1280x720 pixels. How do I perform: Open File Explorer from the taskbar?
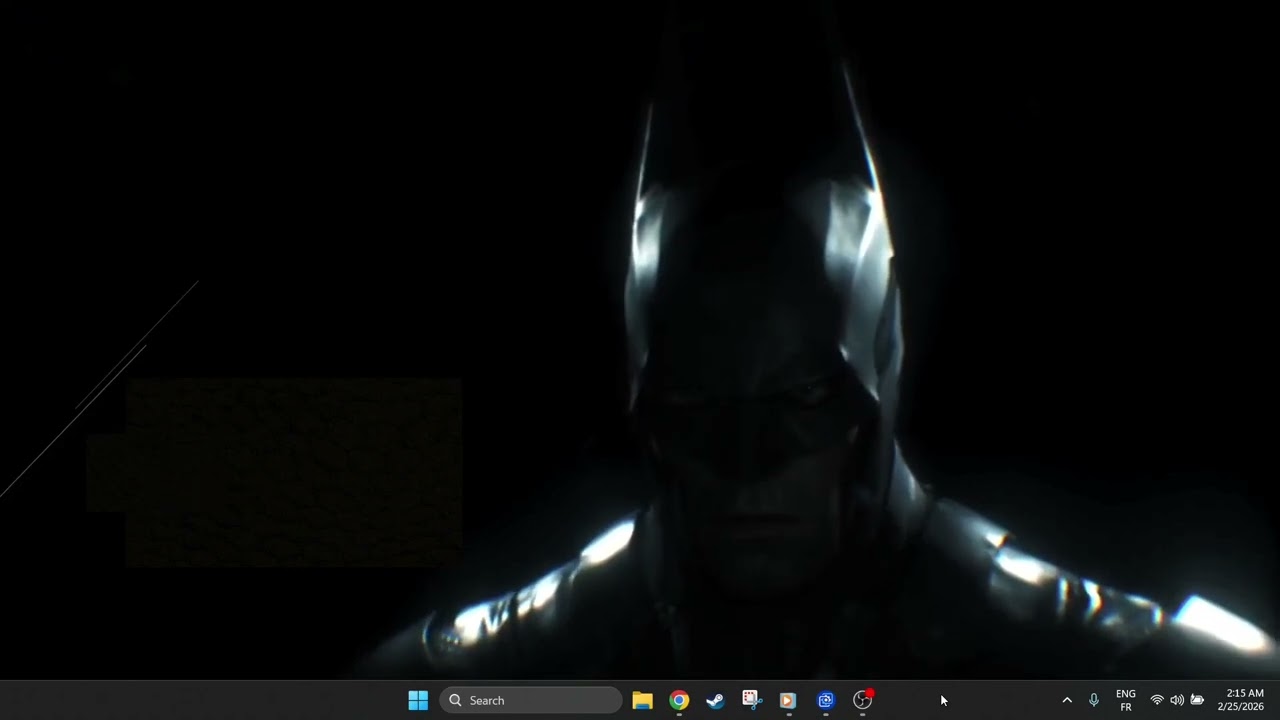pyautogui.click(x=642, y=700)
